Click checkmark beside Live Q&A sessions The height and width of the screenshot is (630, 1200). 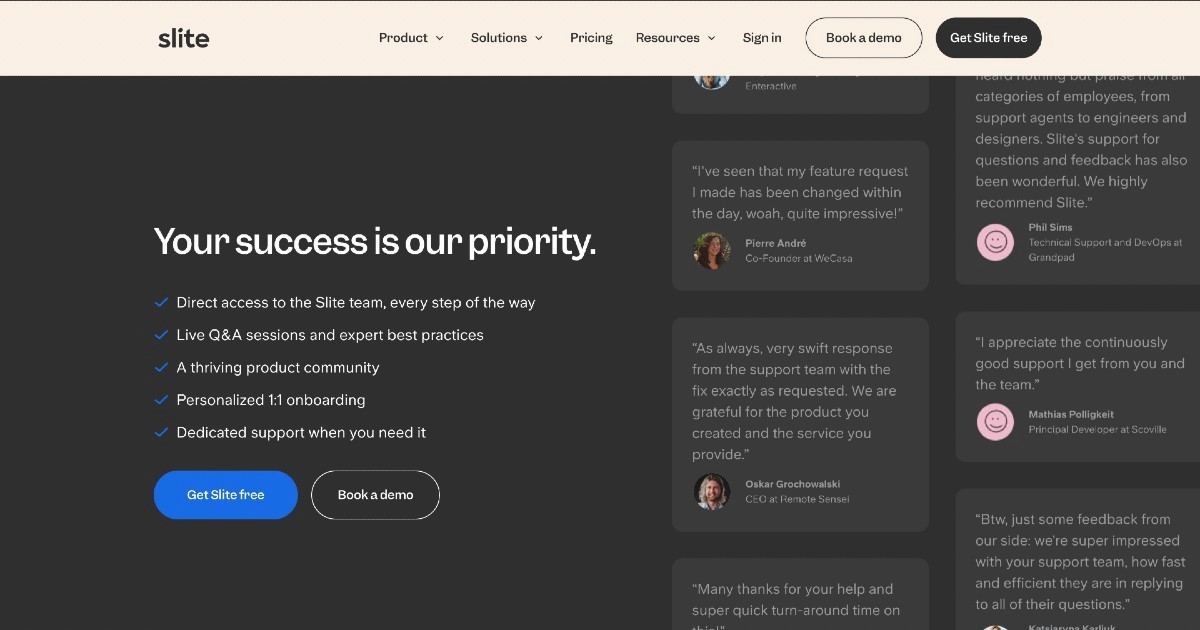tap(161, 335)
